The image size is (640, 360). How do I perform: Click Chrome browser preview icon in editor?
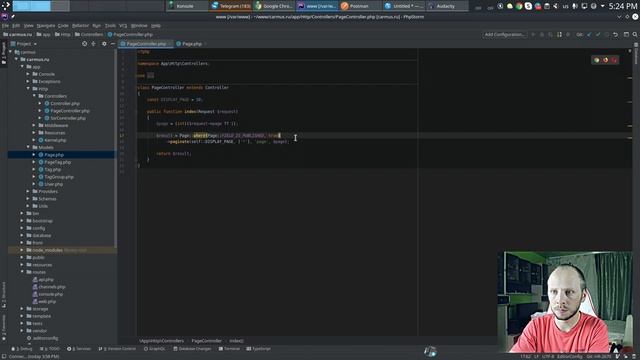point(597,60)
